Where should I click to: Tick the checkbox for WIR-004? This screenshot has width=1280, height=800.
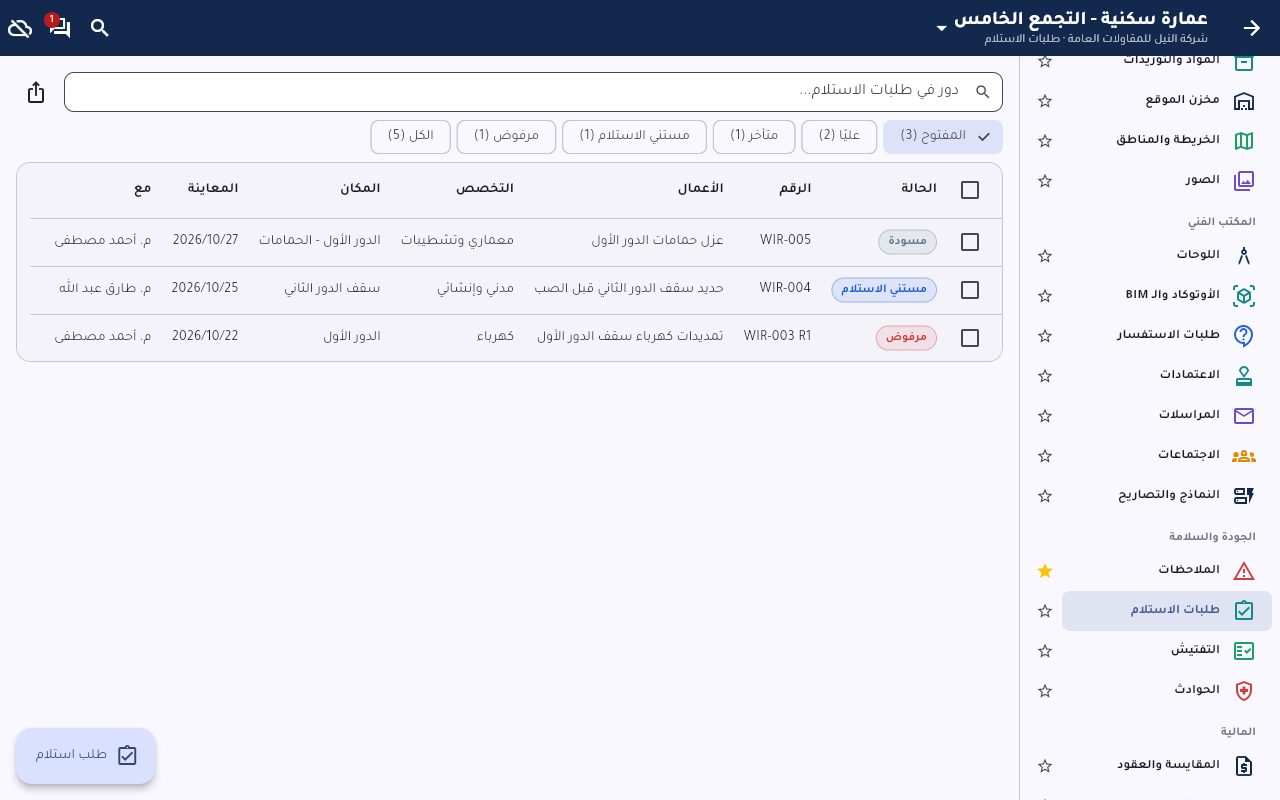point(970,290)
